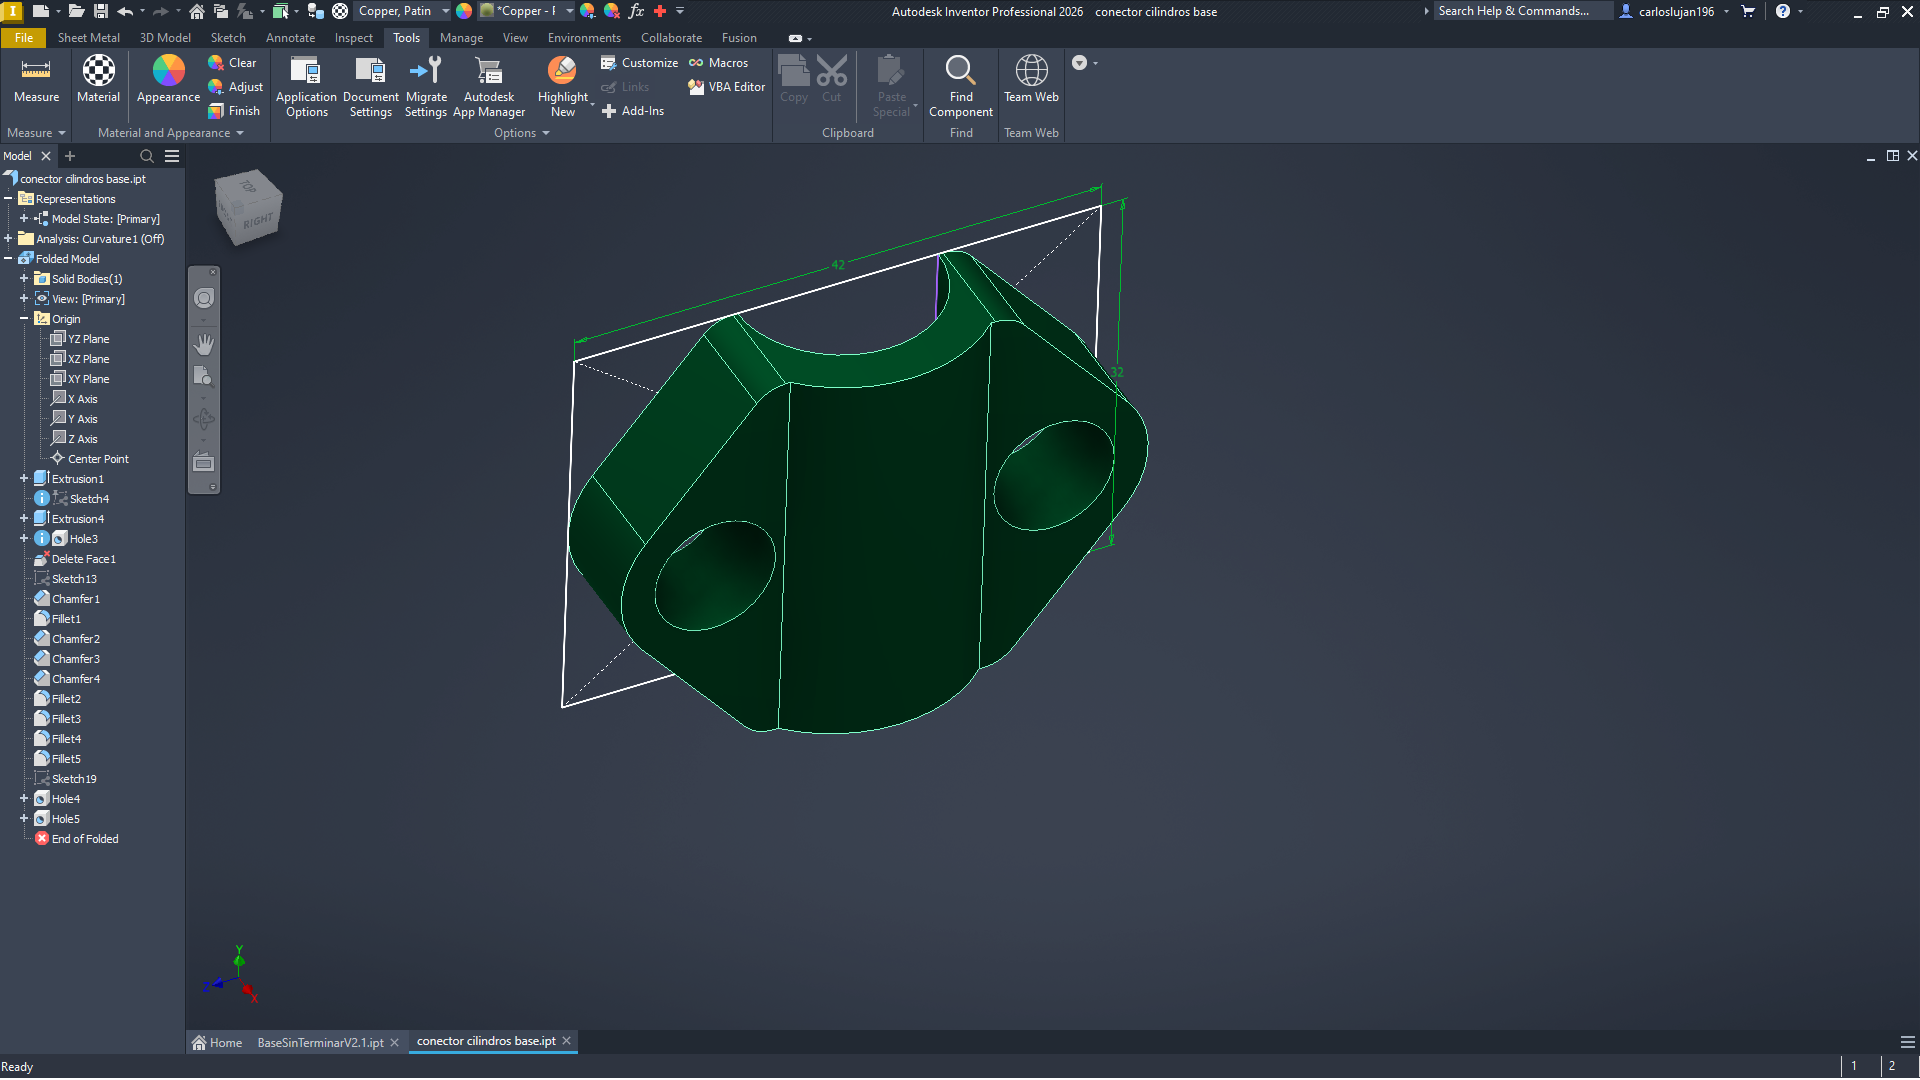Open Document Settings

click(x=370, y=71)
